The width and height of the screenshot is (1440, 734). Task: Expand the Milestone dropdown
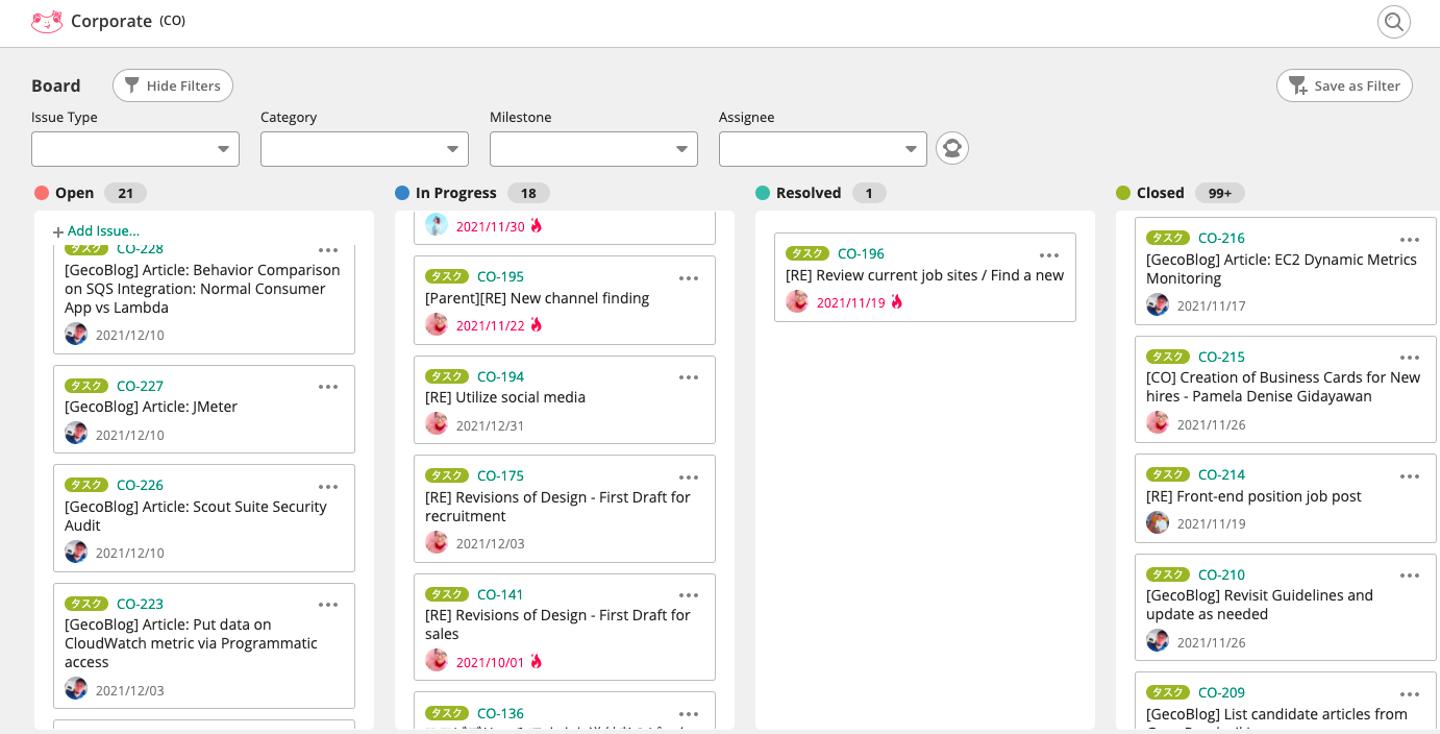pyautogui.click(x=593, y=149)
